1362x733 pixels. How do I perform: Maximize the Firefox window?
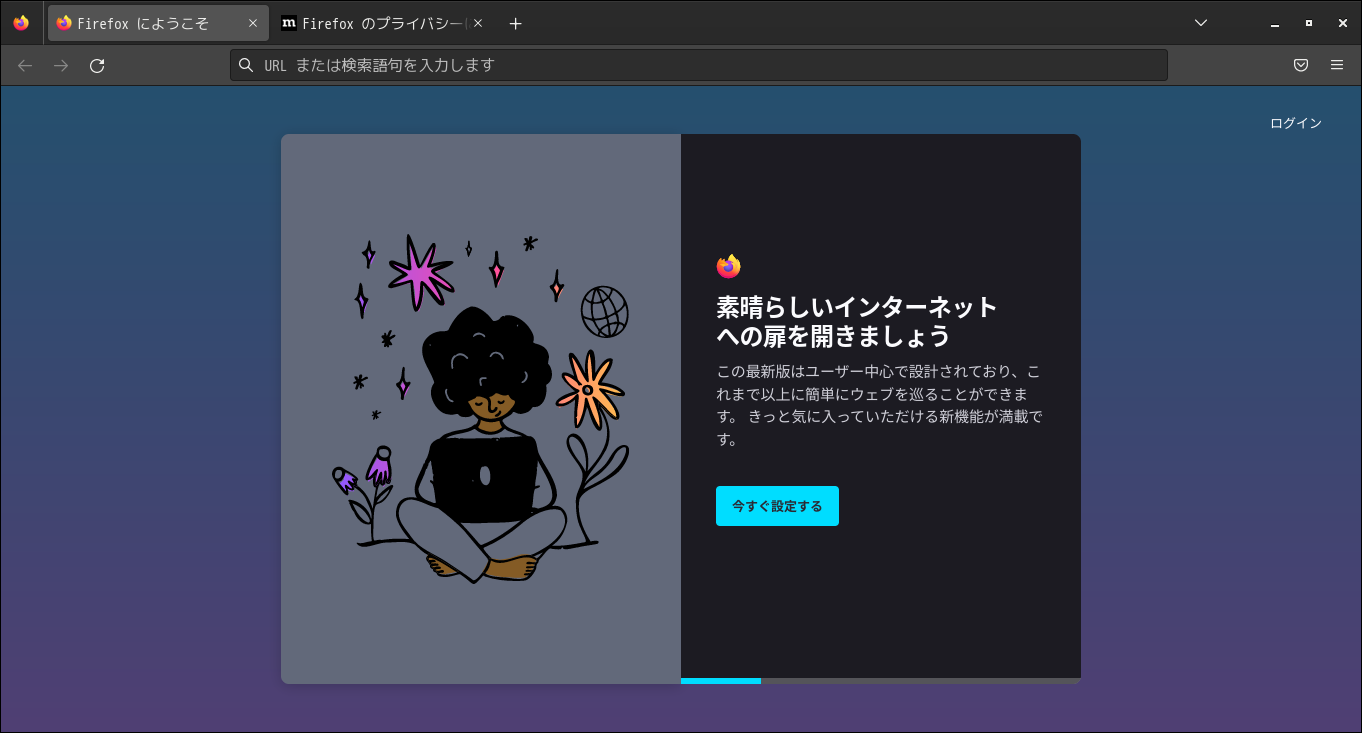tap(1308, 23)
